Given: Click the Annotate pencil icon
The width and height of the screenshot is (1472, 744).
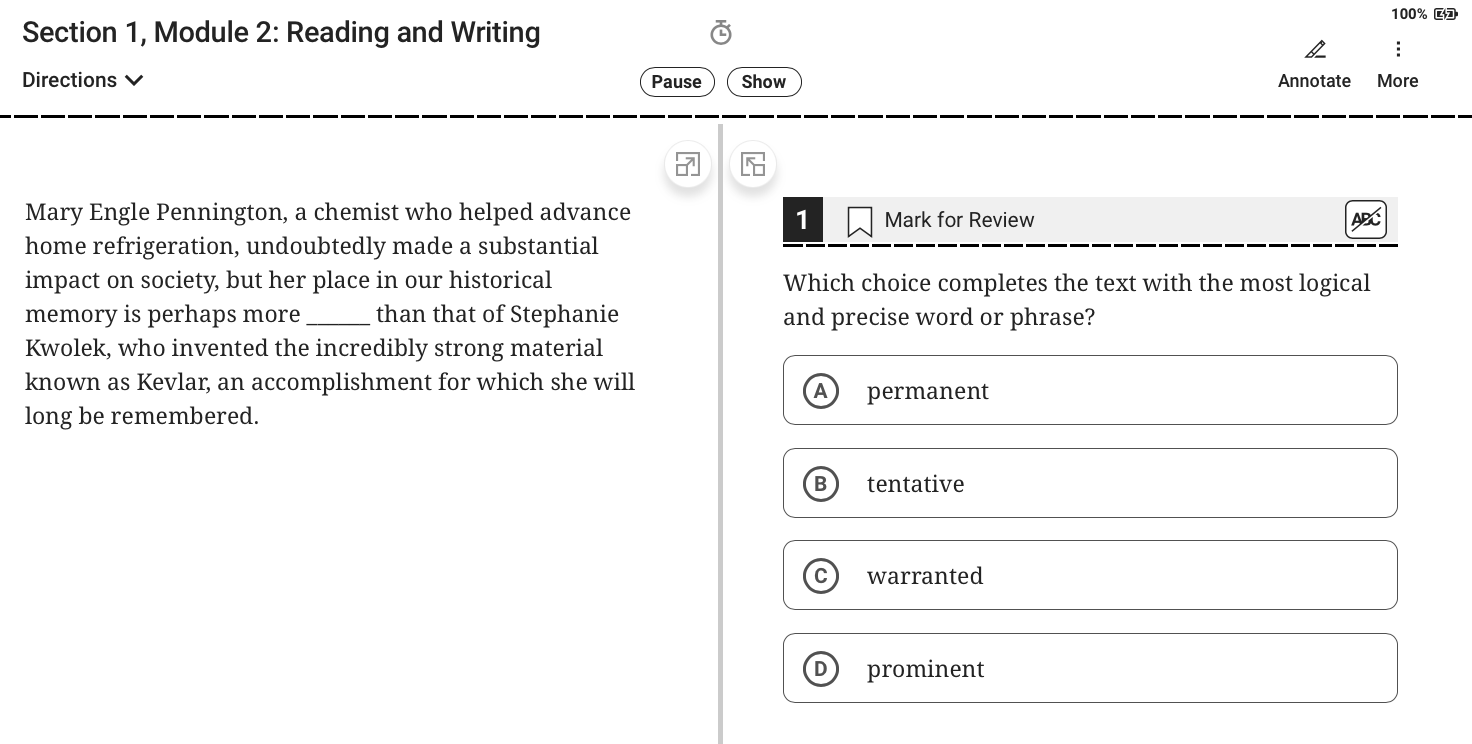Looking at the screenshot, I should point(1314,49).
